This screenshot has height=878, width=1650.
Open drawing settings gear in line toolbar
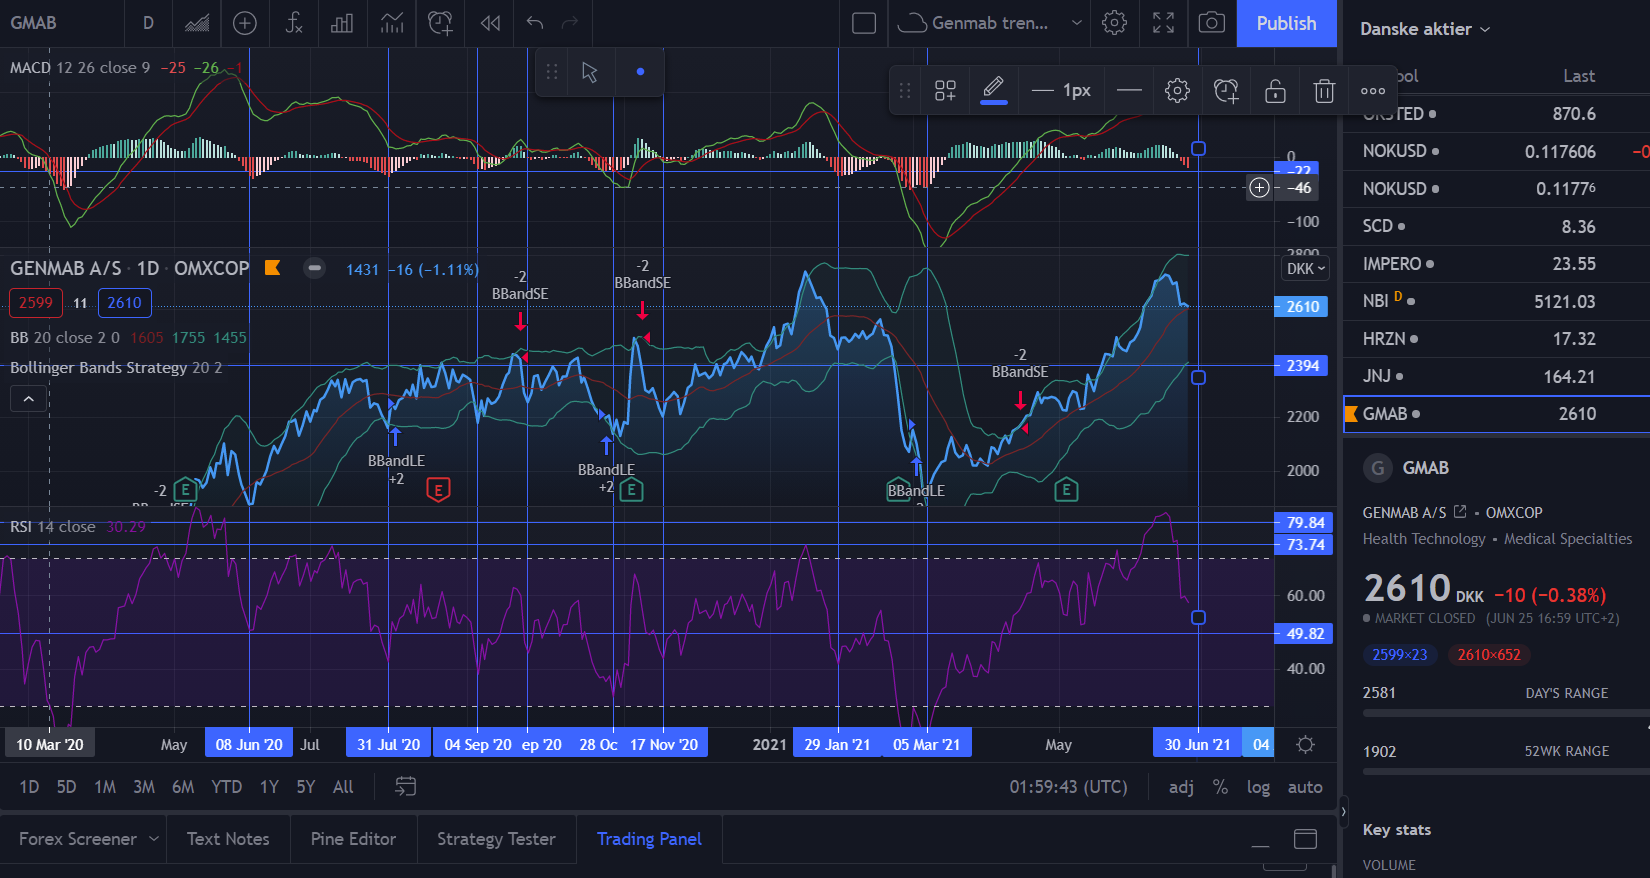point(1177,91)
